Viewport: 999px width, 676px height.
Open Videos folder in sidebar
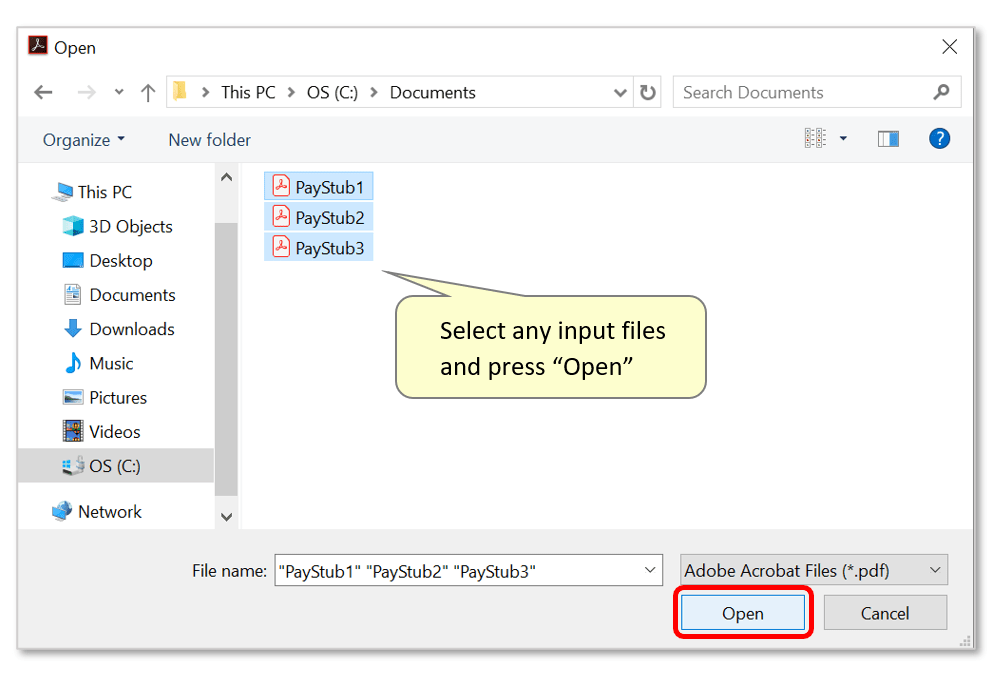pos(101,432)
